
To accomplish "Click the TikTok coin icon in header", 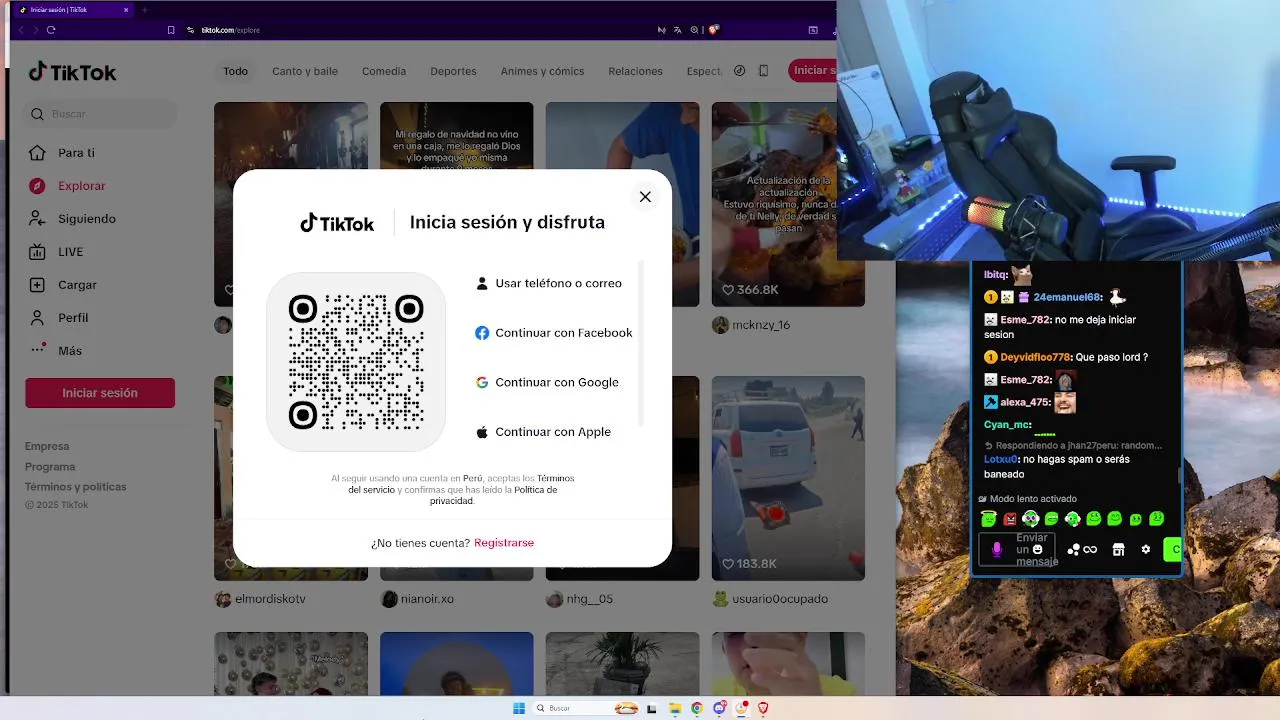I will tap(740, 71).
